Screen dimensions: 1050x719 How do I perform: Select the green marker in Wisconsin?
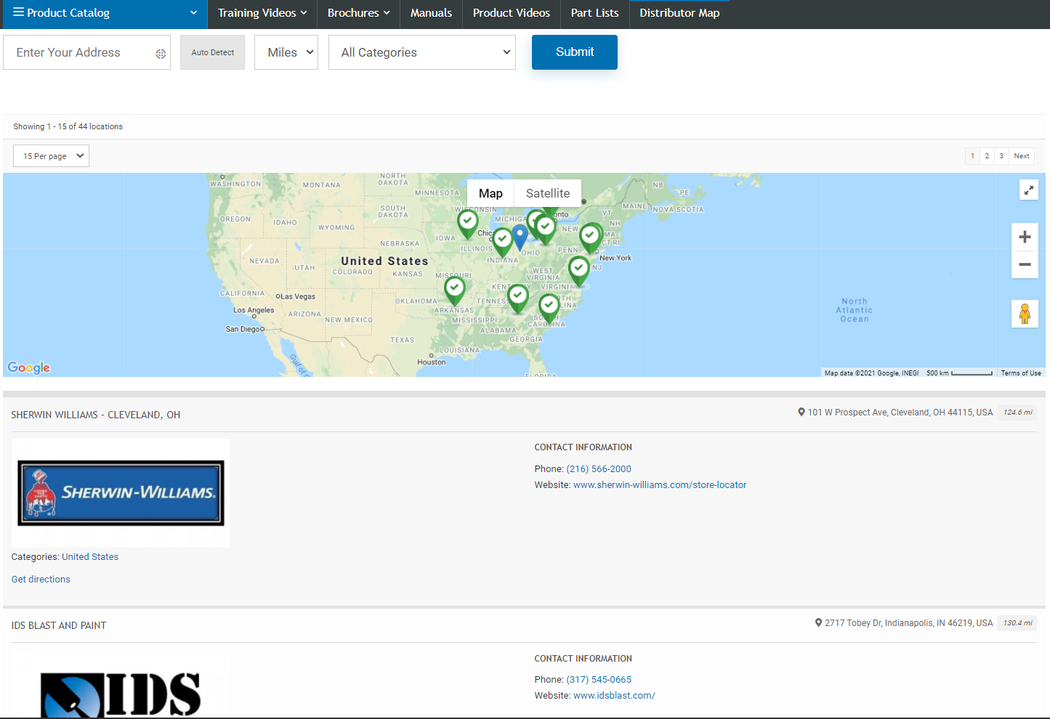(x=467, y=224)
